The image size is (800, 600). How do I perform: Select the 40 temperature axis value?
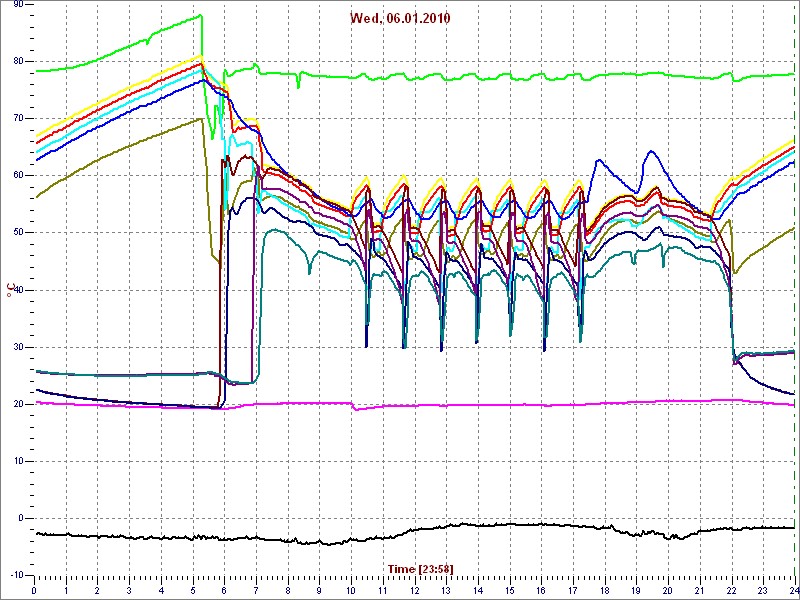tap(16, 290)
